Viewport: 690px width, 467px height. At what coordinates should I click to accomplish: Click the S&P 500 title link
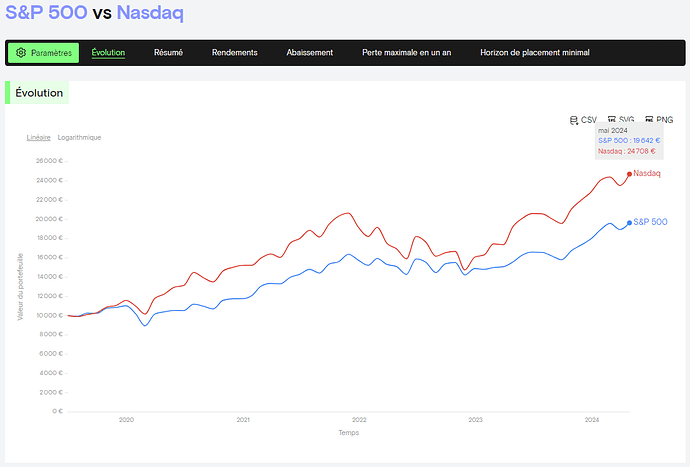46,12
